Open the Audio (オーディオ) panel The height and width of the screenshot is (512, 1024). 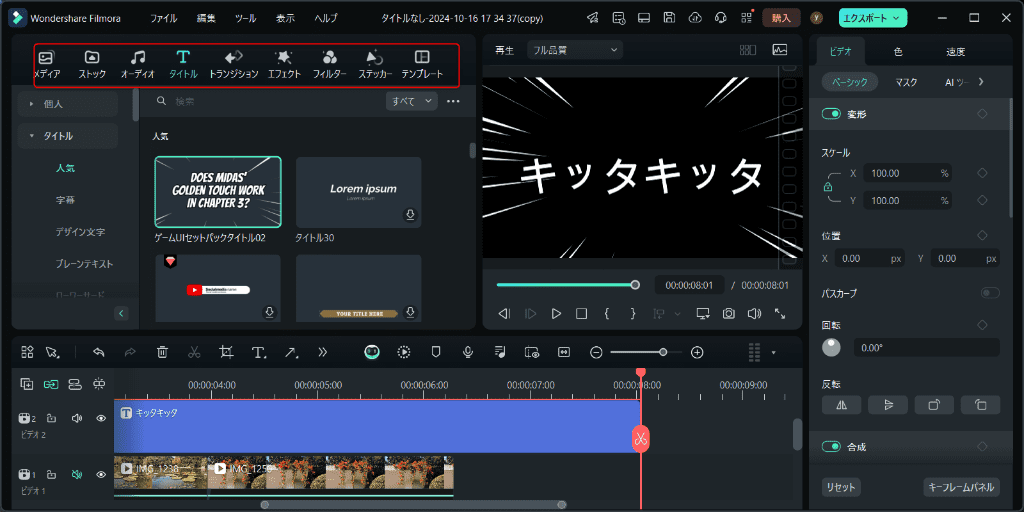point(138,65)
